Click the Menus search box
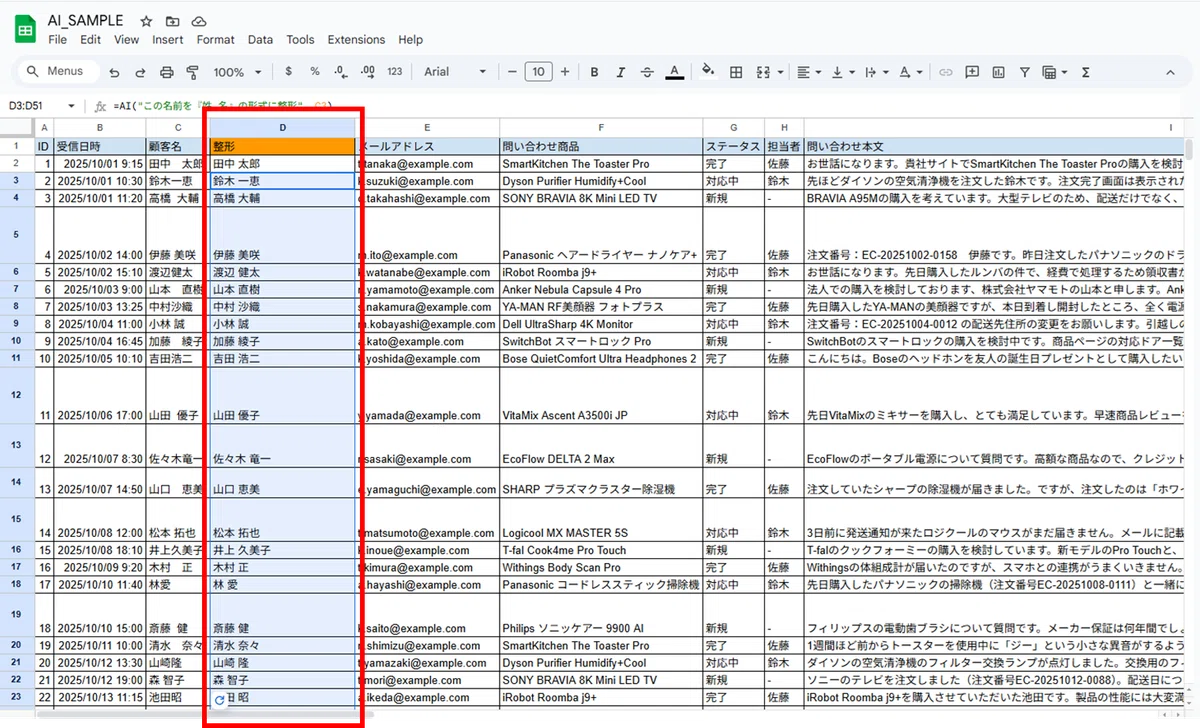1200x728 pixels. click(58, 72)
